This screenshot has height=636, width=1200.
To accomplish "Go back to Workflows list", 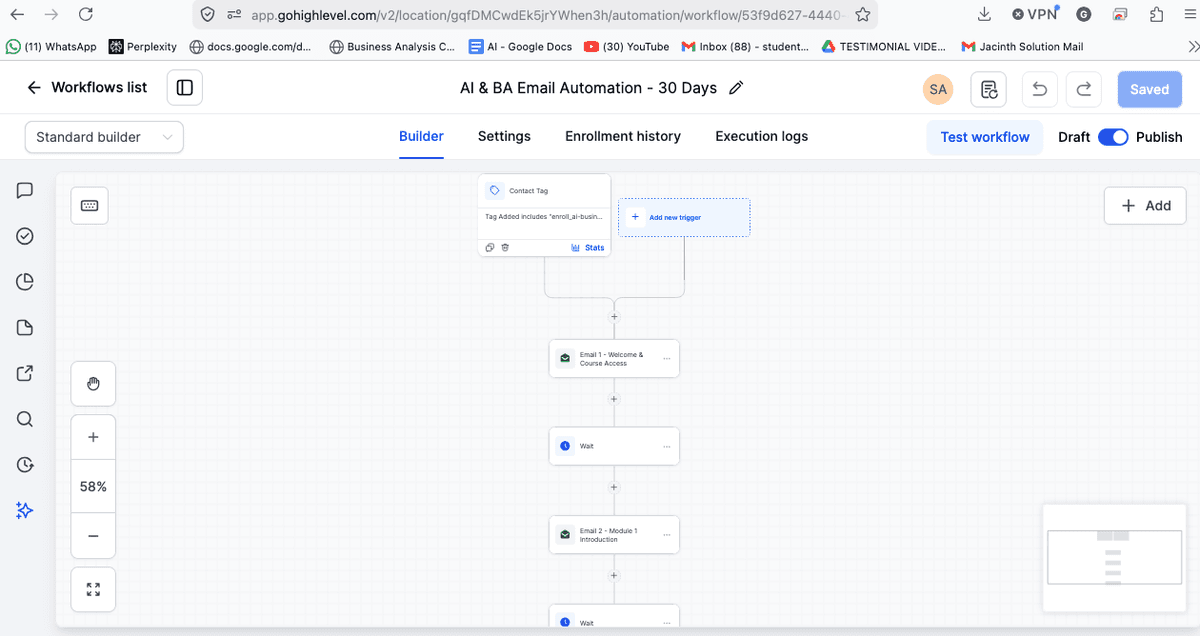I will click(x=87, y=87).
